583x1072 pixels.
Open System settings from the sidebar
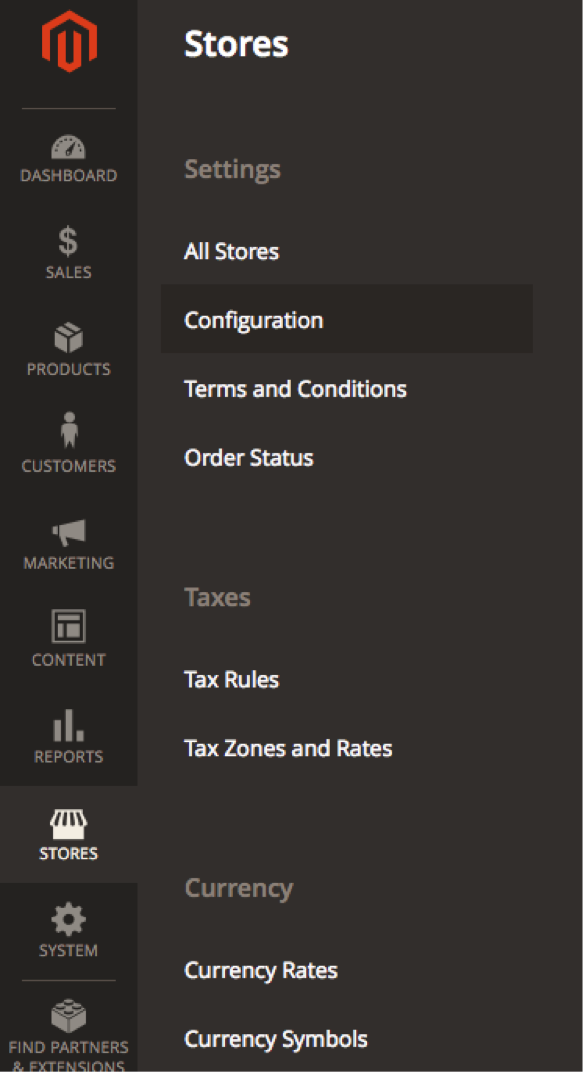point(68,932)
